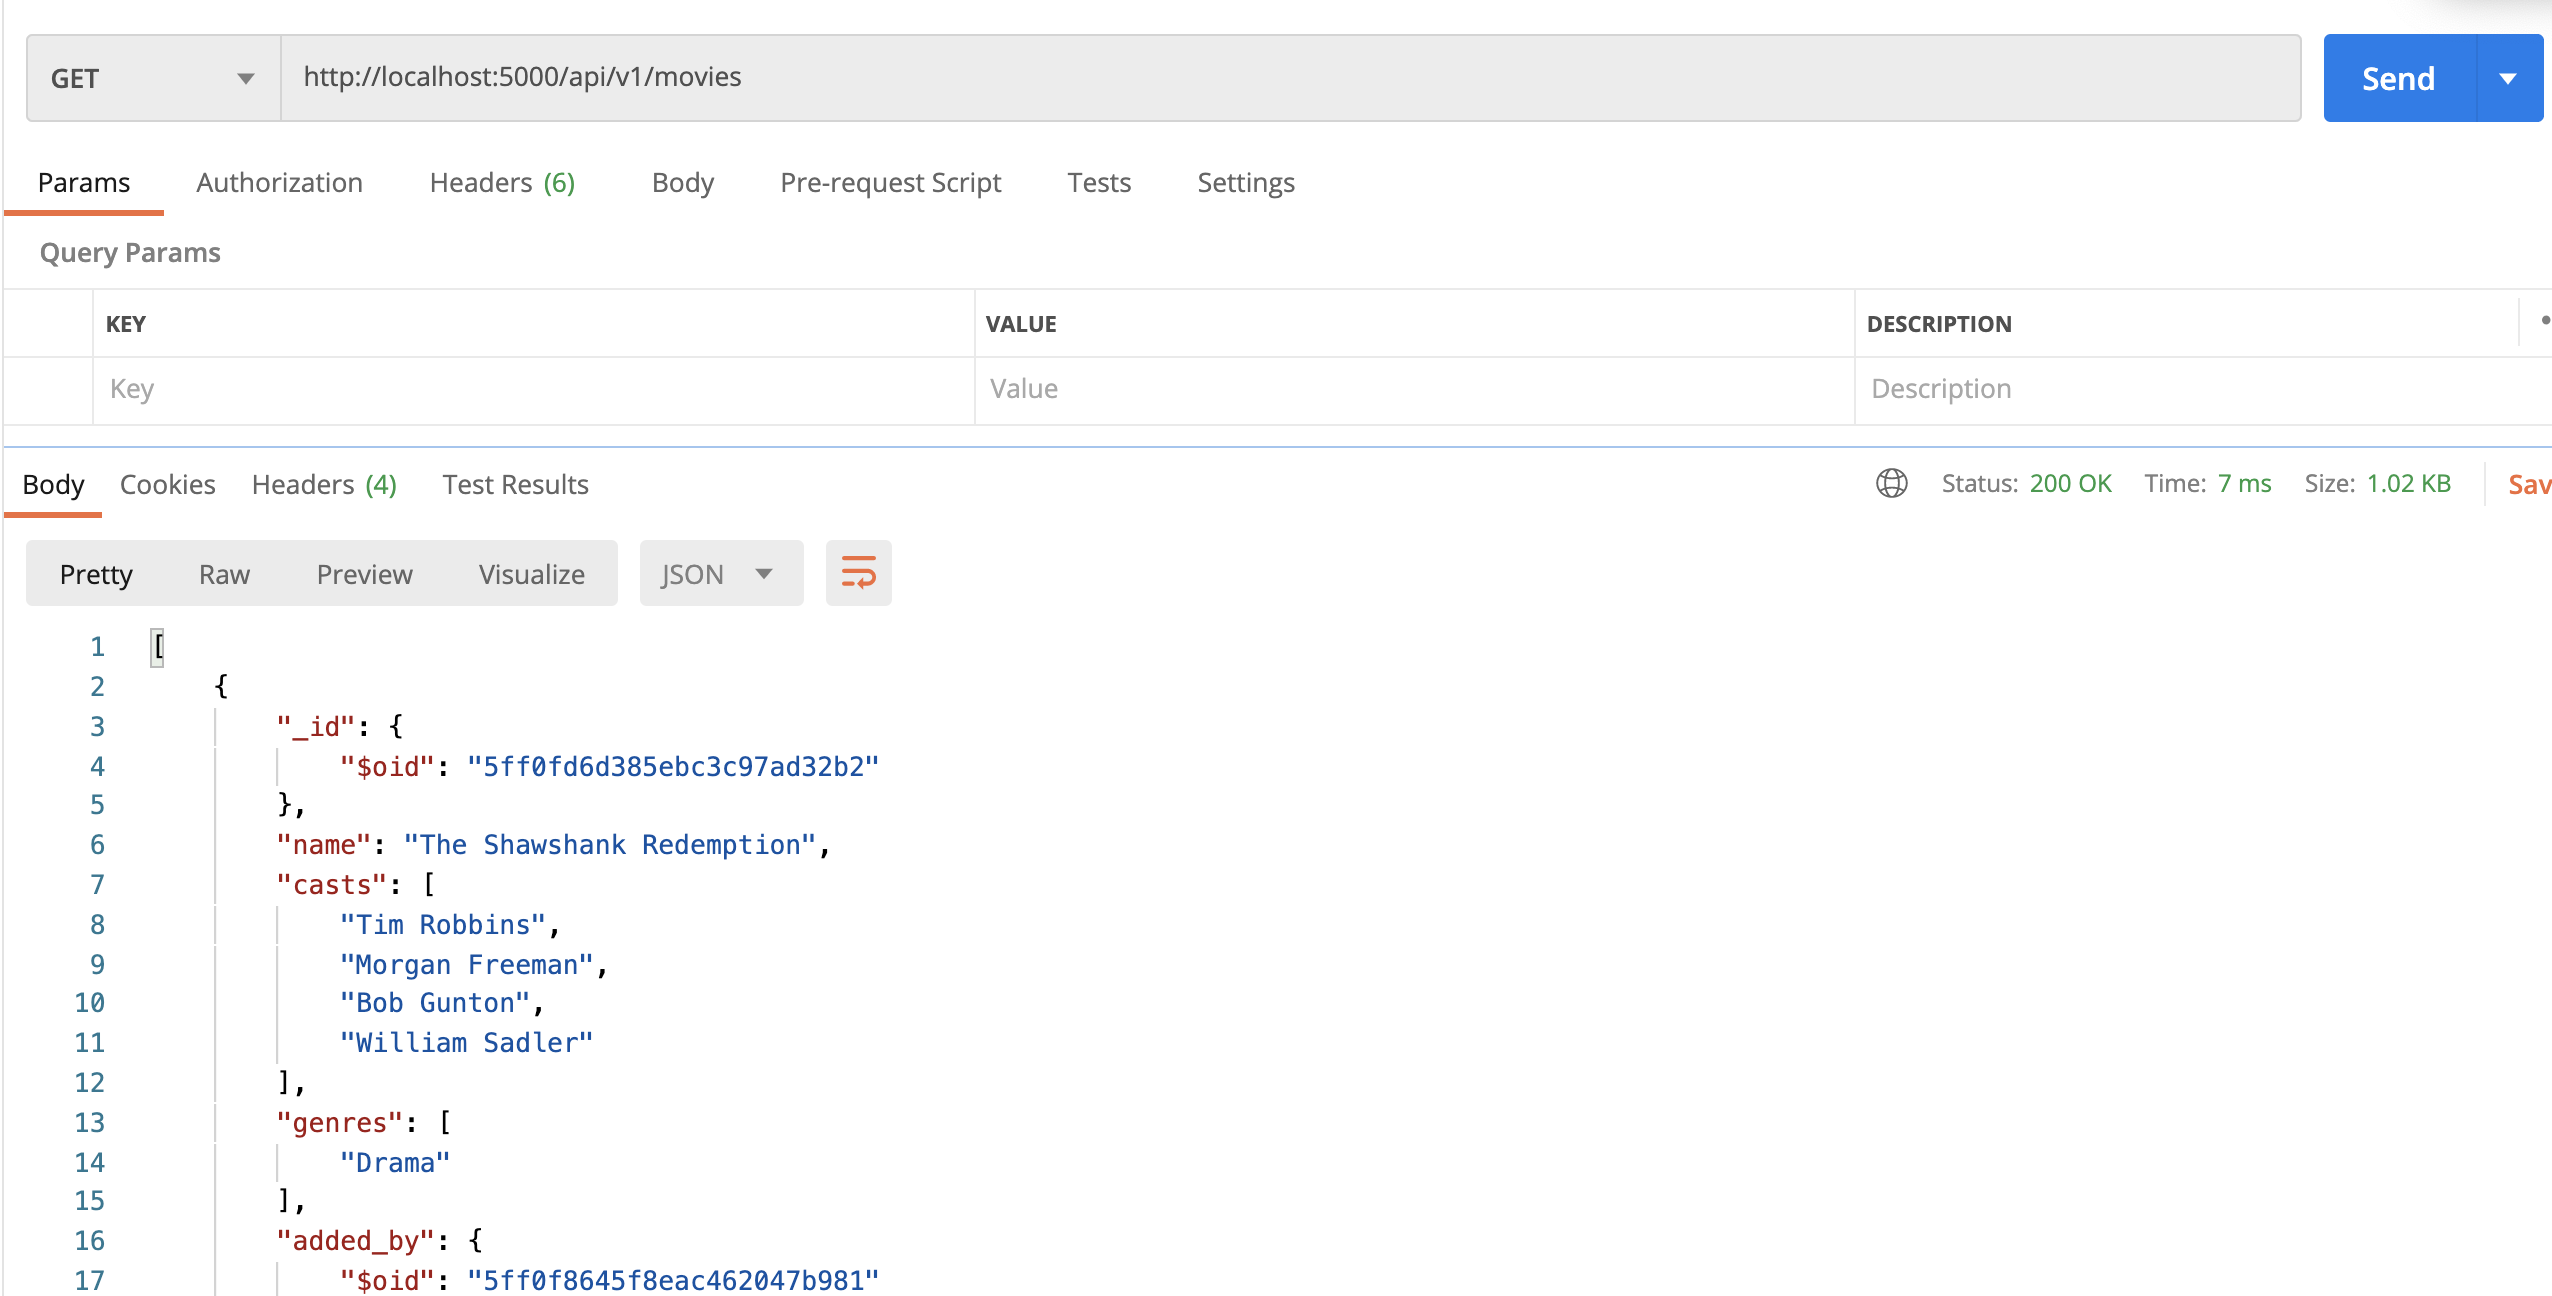Switch response view to Raw
This screenshot has width=2552, height=1296.
click(x=224, y=573)
